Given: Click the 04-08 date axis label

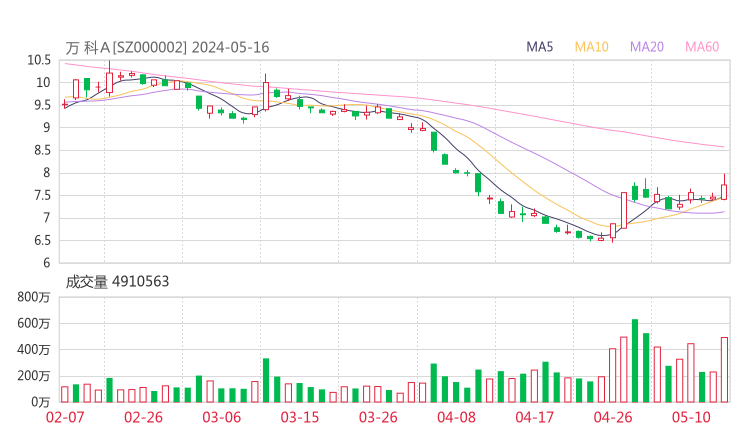Looking at the screenshot, I should pyautogui.click(x=456, y=417).
